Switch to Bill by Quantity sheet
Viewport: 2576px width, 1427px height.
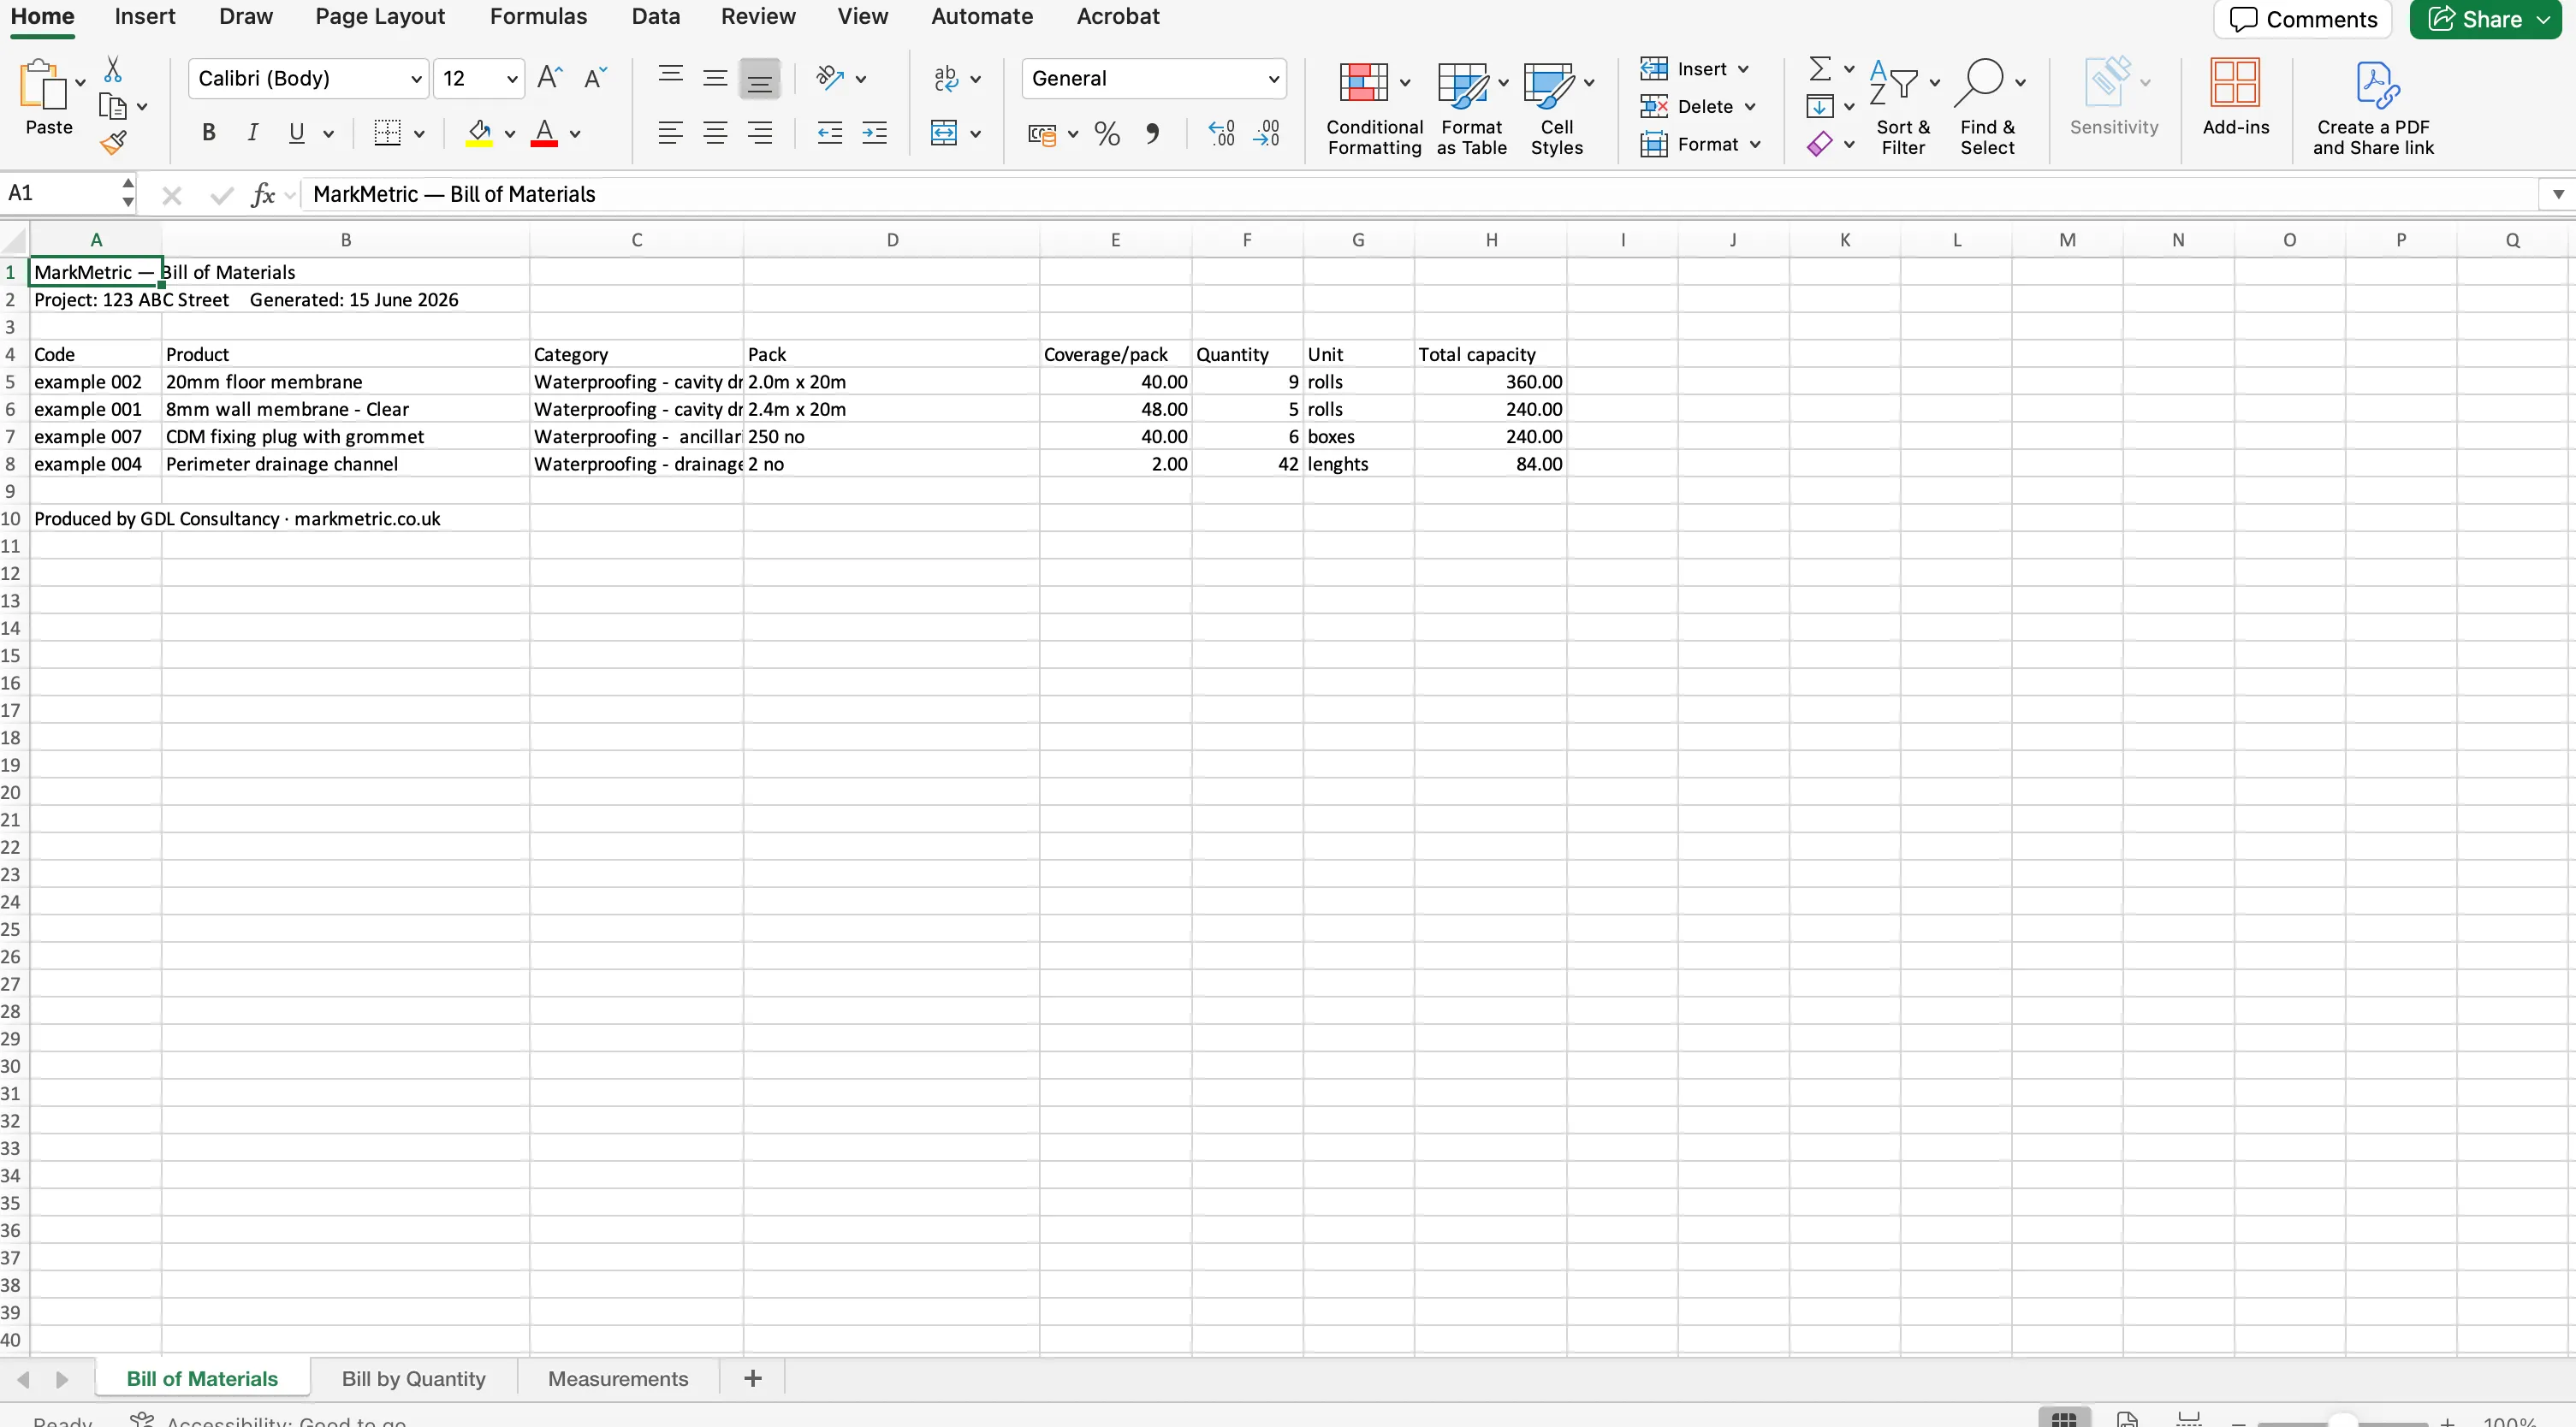coord(413,1378)
